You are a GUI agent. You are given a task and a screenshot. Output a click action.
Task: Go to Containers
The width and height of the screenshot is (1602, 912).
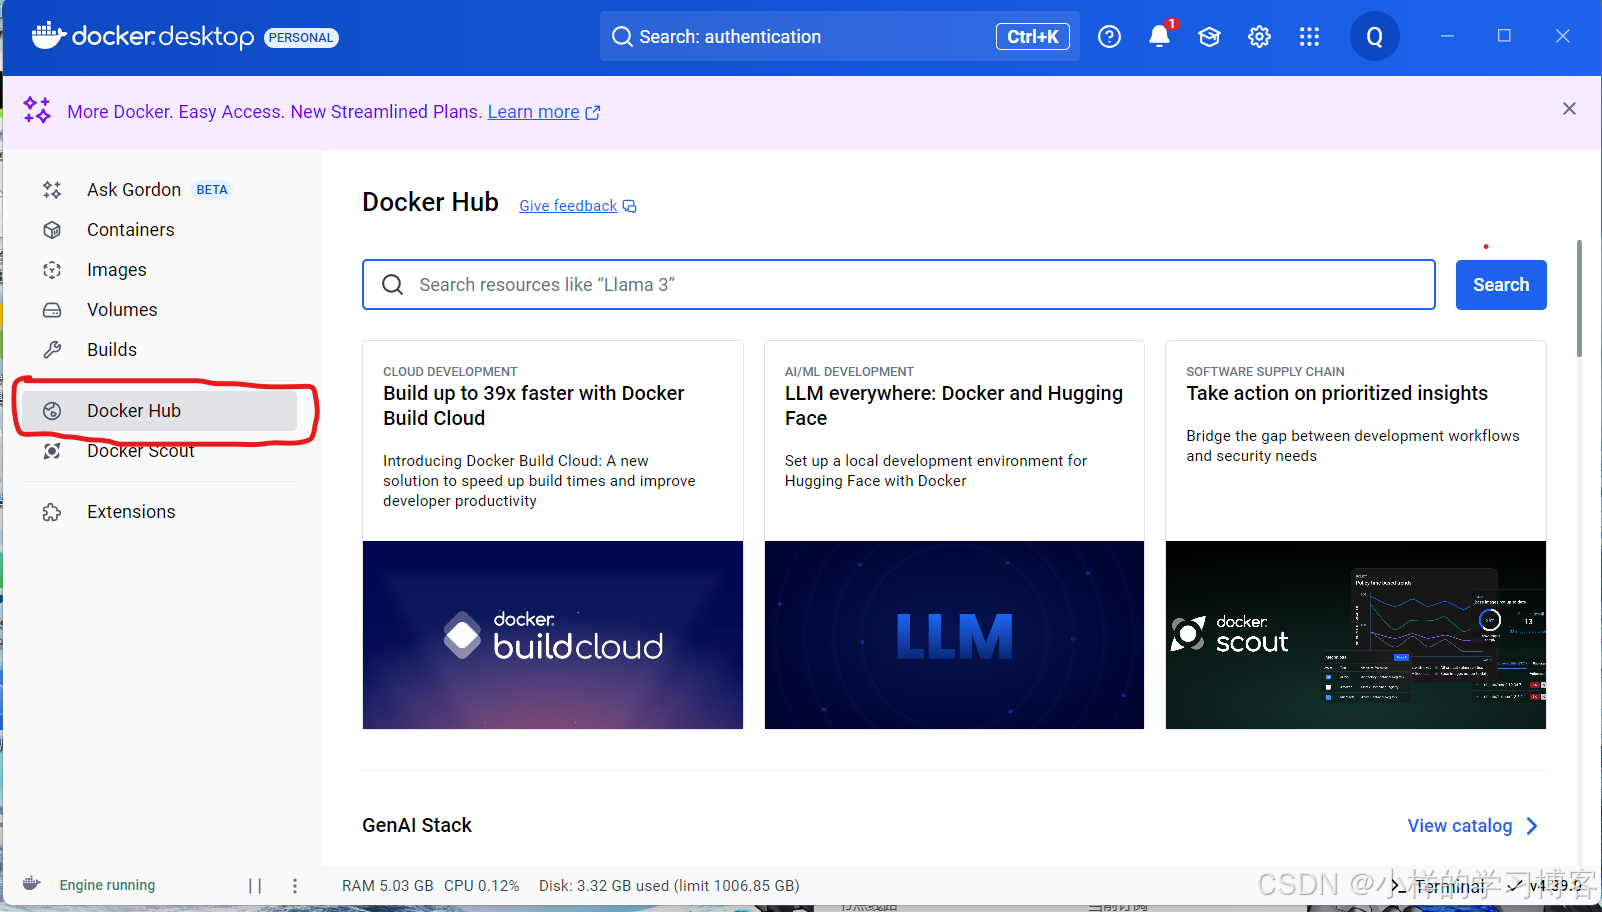point(131,230)
